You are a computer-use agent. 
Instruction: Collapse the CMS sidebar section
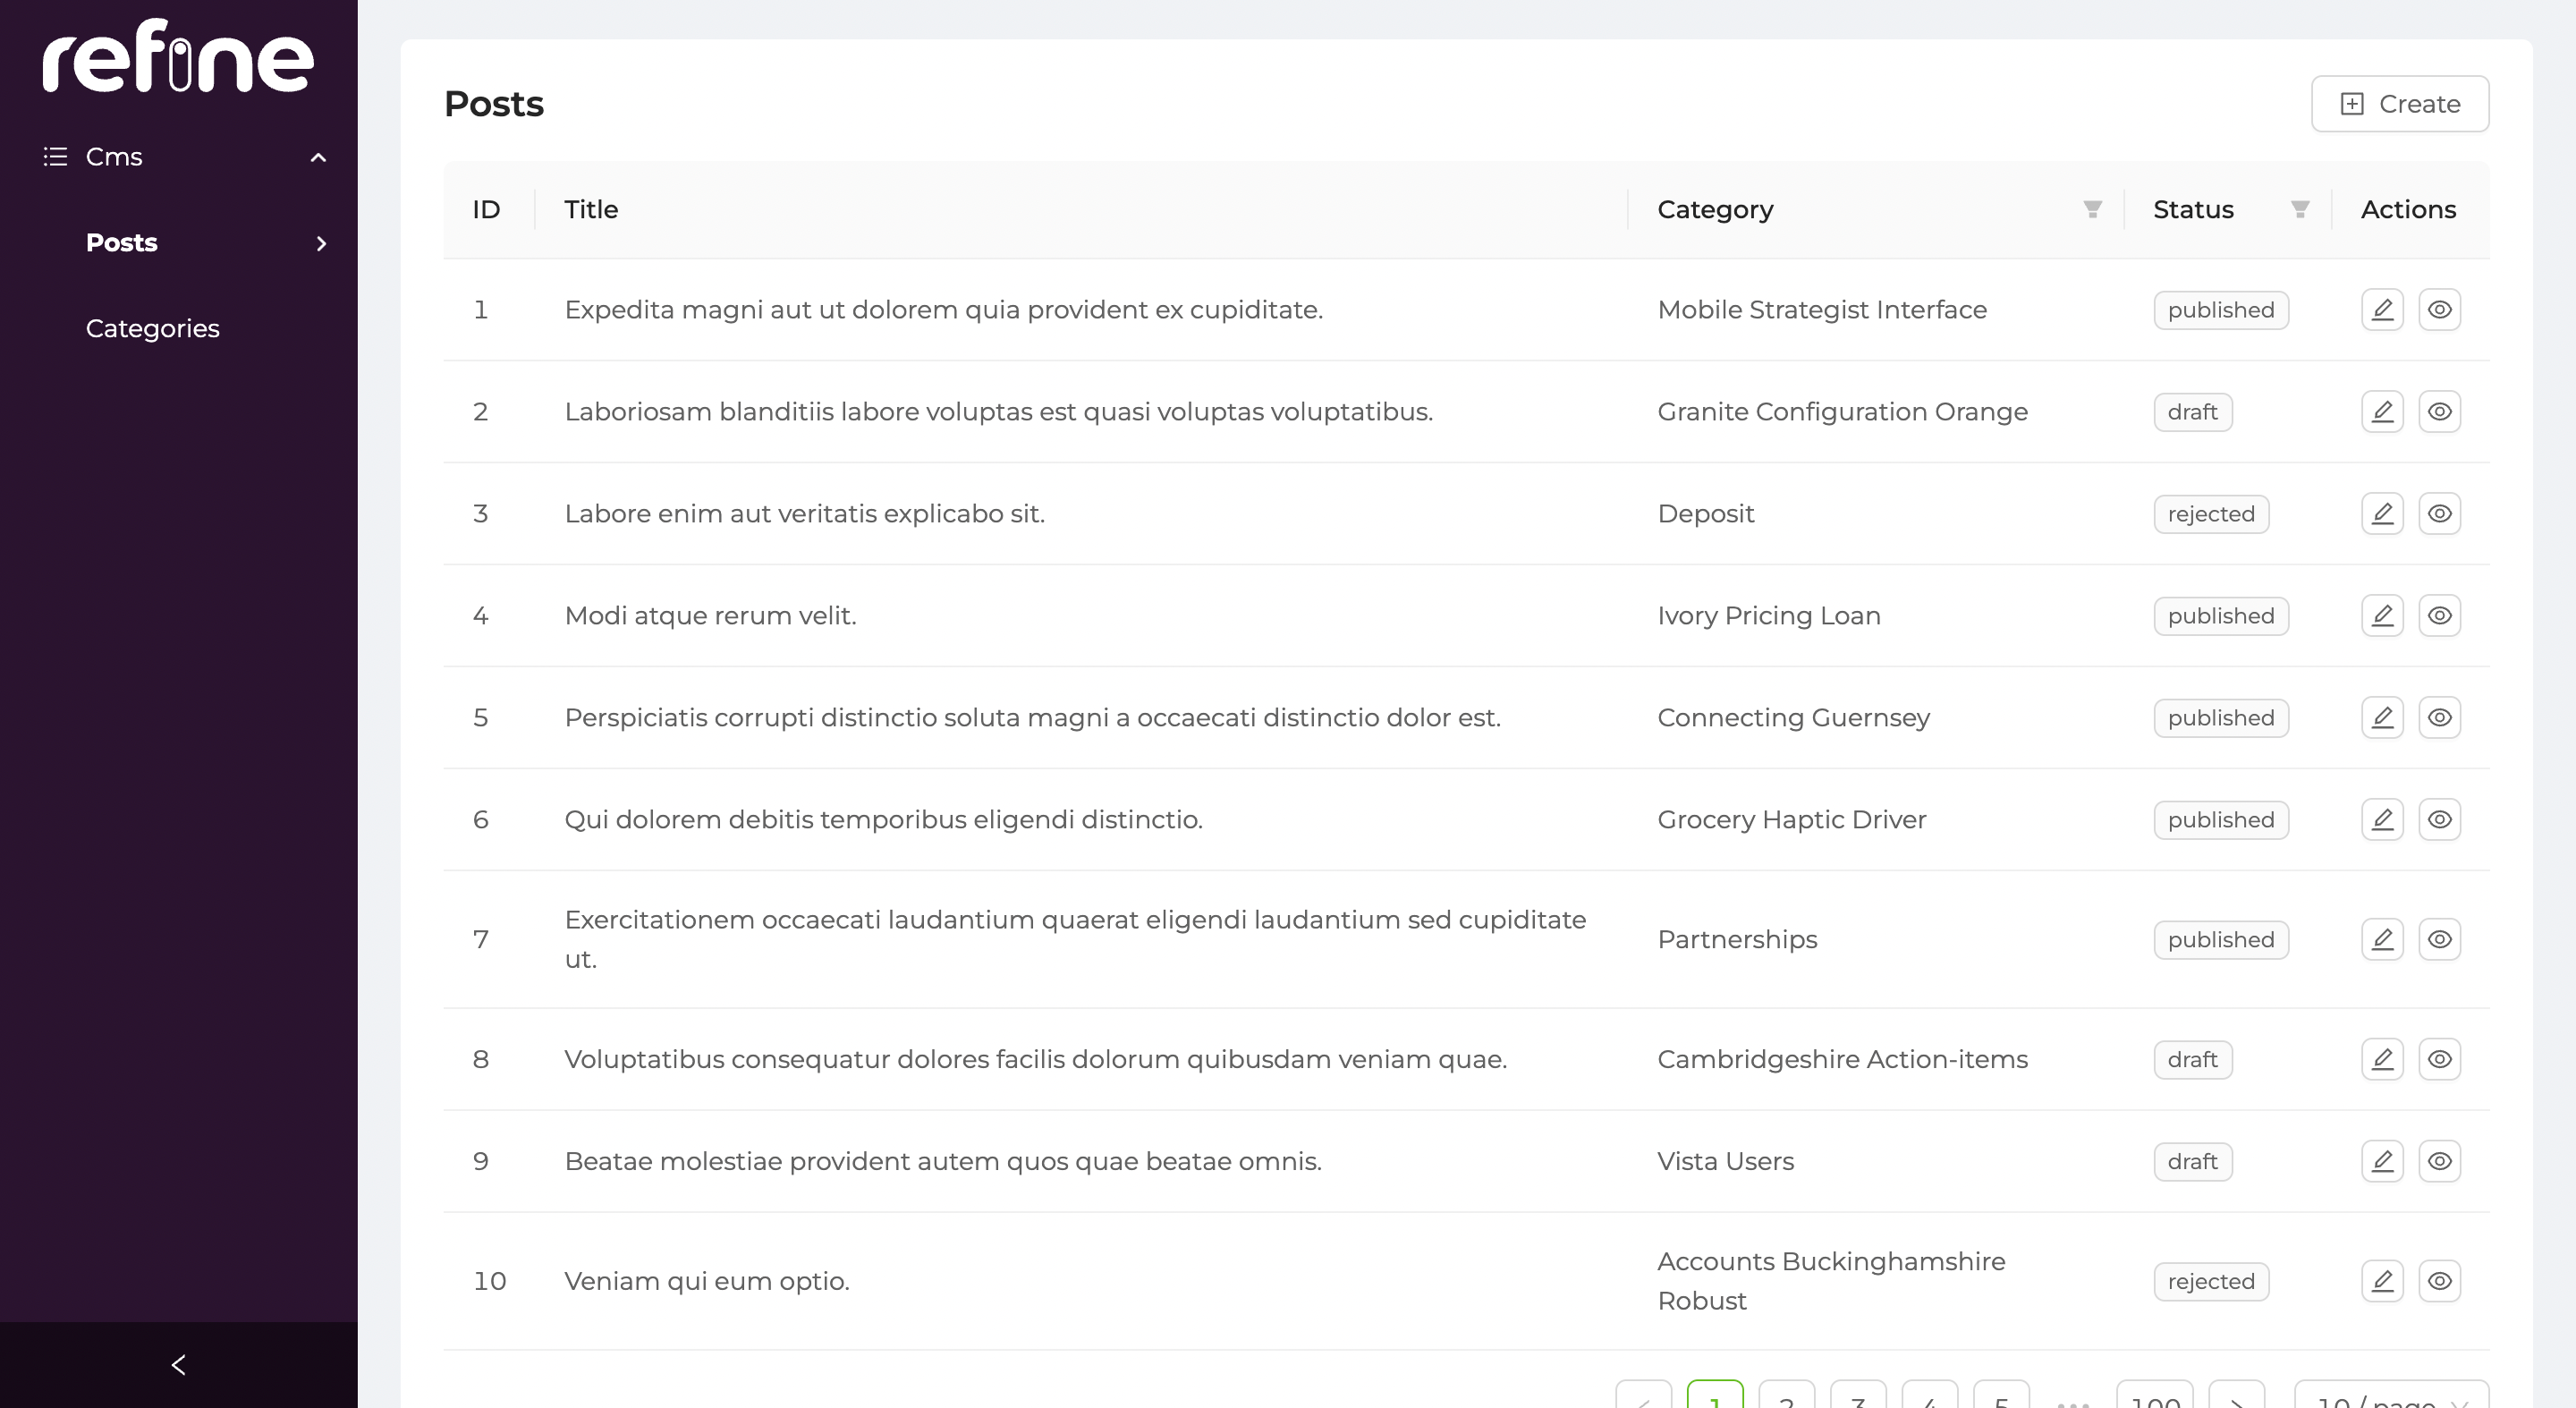pyautogui.click(x=318, y=156)
